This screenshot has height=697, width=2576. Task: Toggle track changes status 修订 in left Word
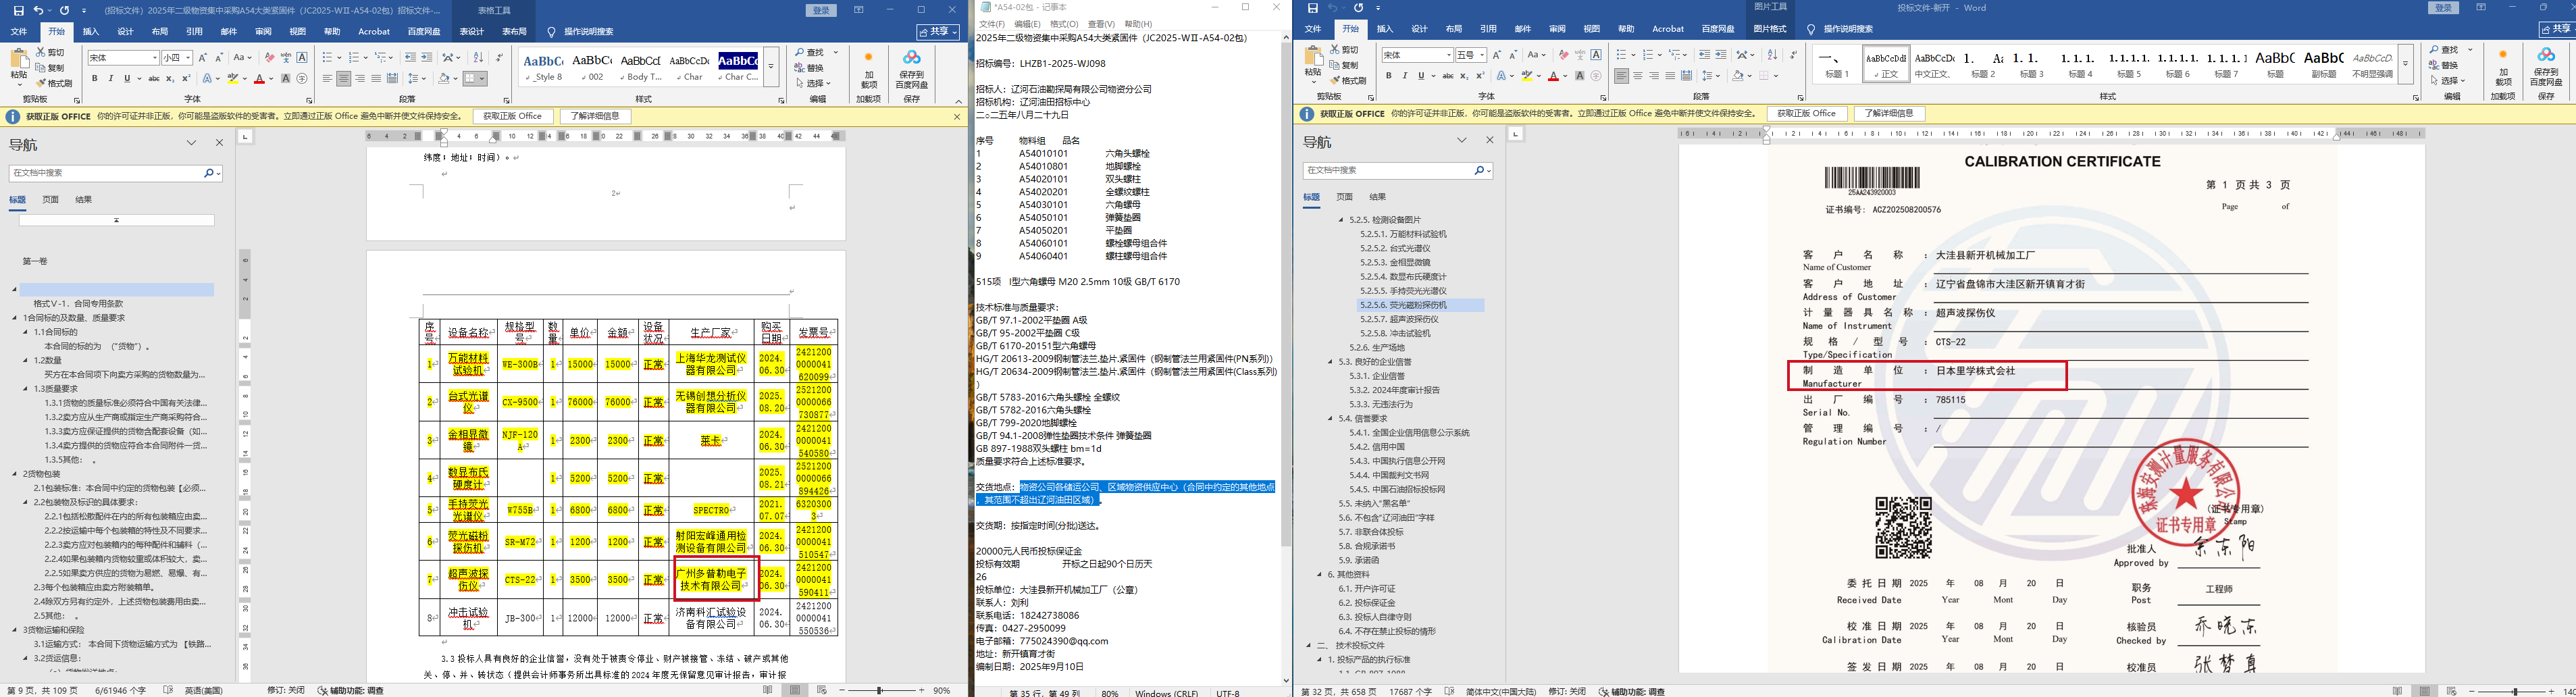[286, 691]
